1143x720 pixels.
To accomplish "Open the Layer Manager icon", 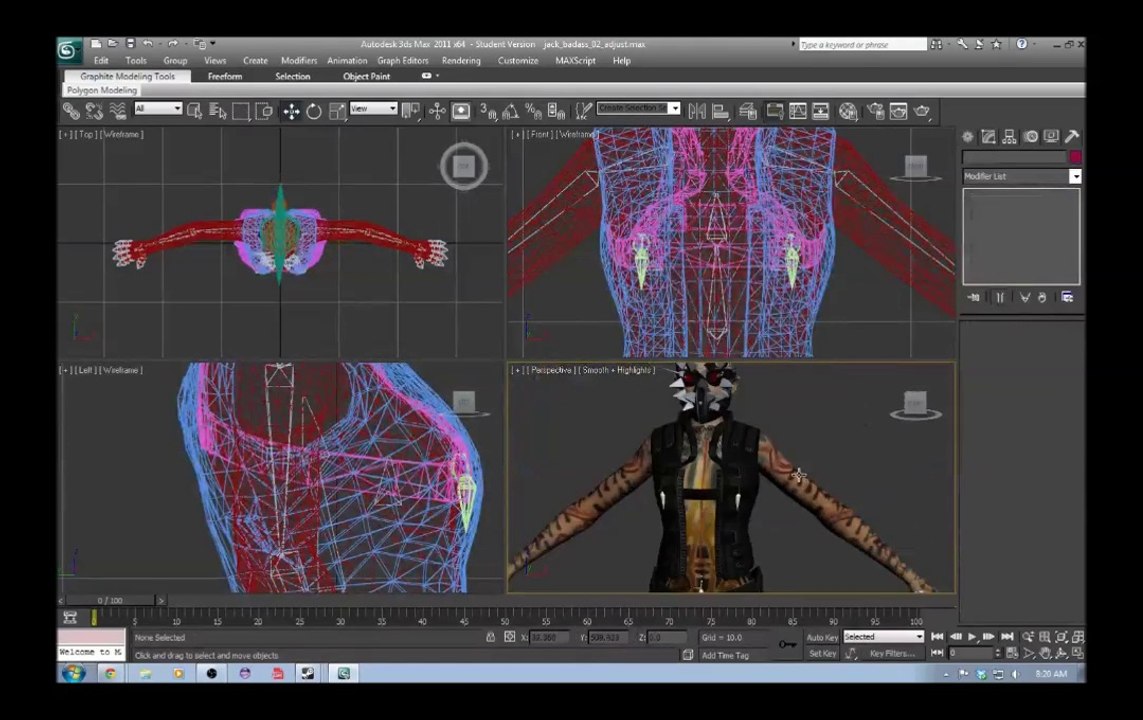I will [748, 111].
